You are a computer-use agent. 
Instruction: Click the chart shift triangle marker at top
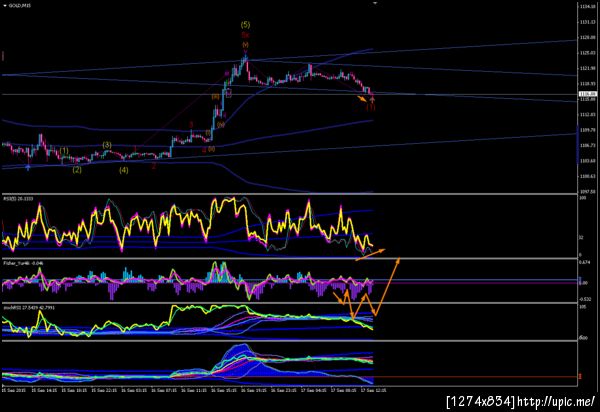pos(375,3)
